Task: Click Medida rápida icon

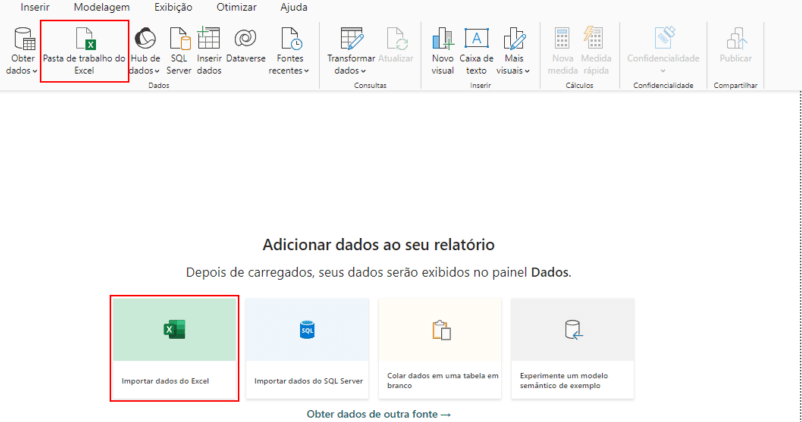Action: point(594,38)
